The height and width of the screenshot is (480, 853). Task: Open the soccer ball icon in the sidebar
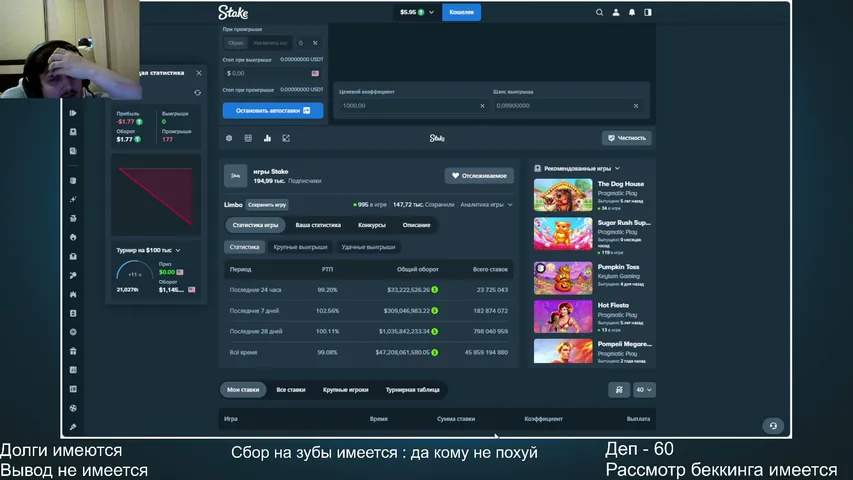(x=73, y=408)
